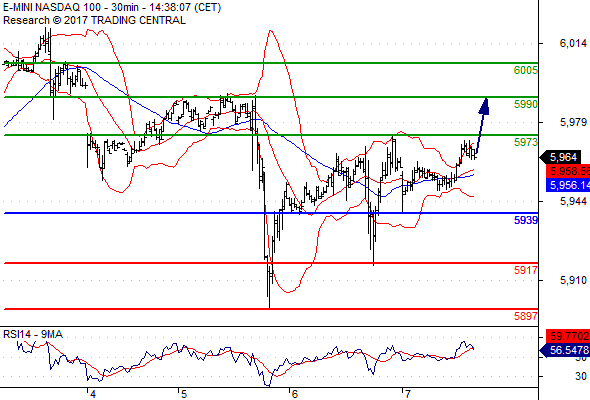Image resolution: width=590 pixels, height=400 pixels.
Task: Click the 'RSI14 - 9MA' indicator label
Action: (33, 334)
